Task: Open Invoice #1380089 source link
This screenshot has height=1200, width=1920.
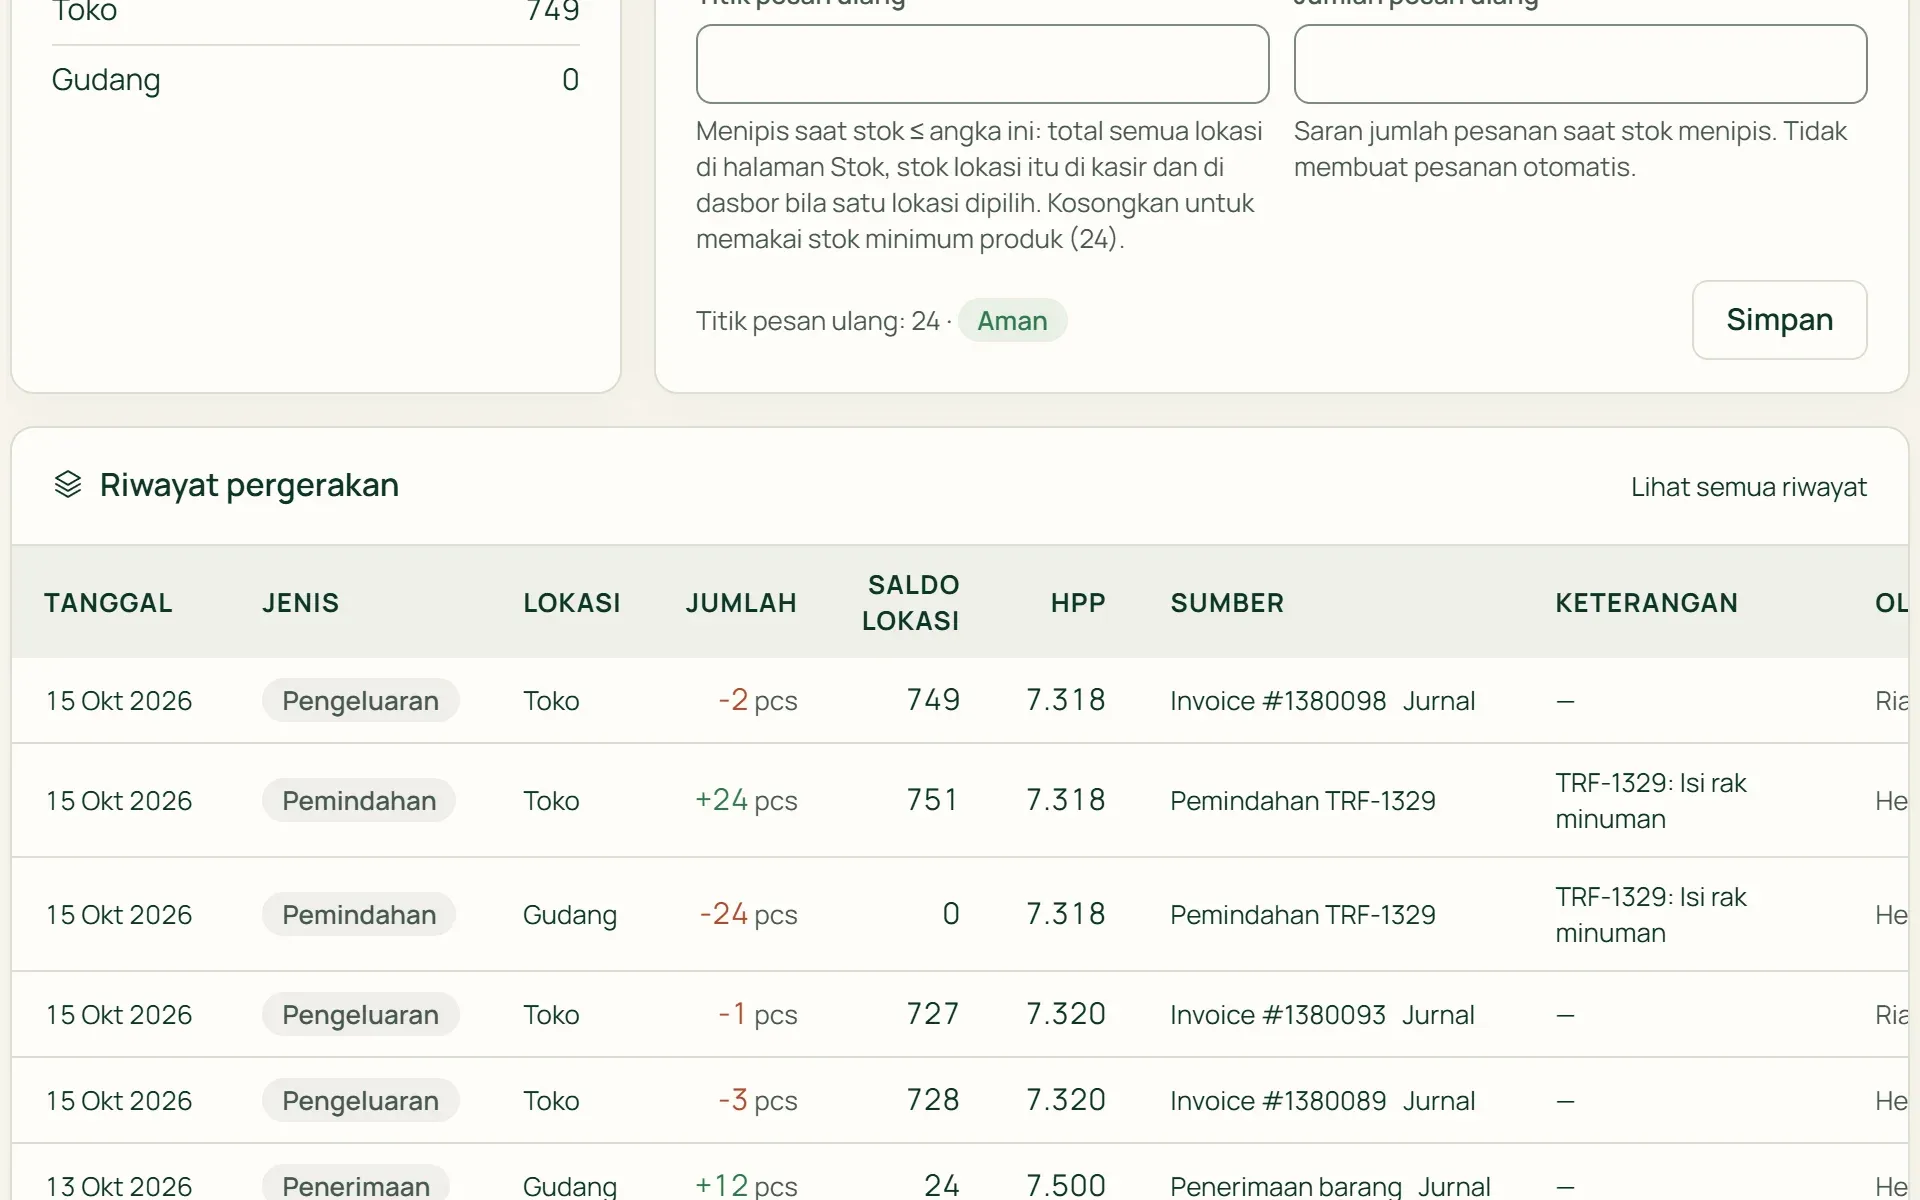Action: pos(1278,1101)
